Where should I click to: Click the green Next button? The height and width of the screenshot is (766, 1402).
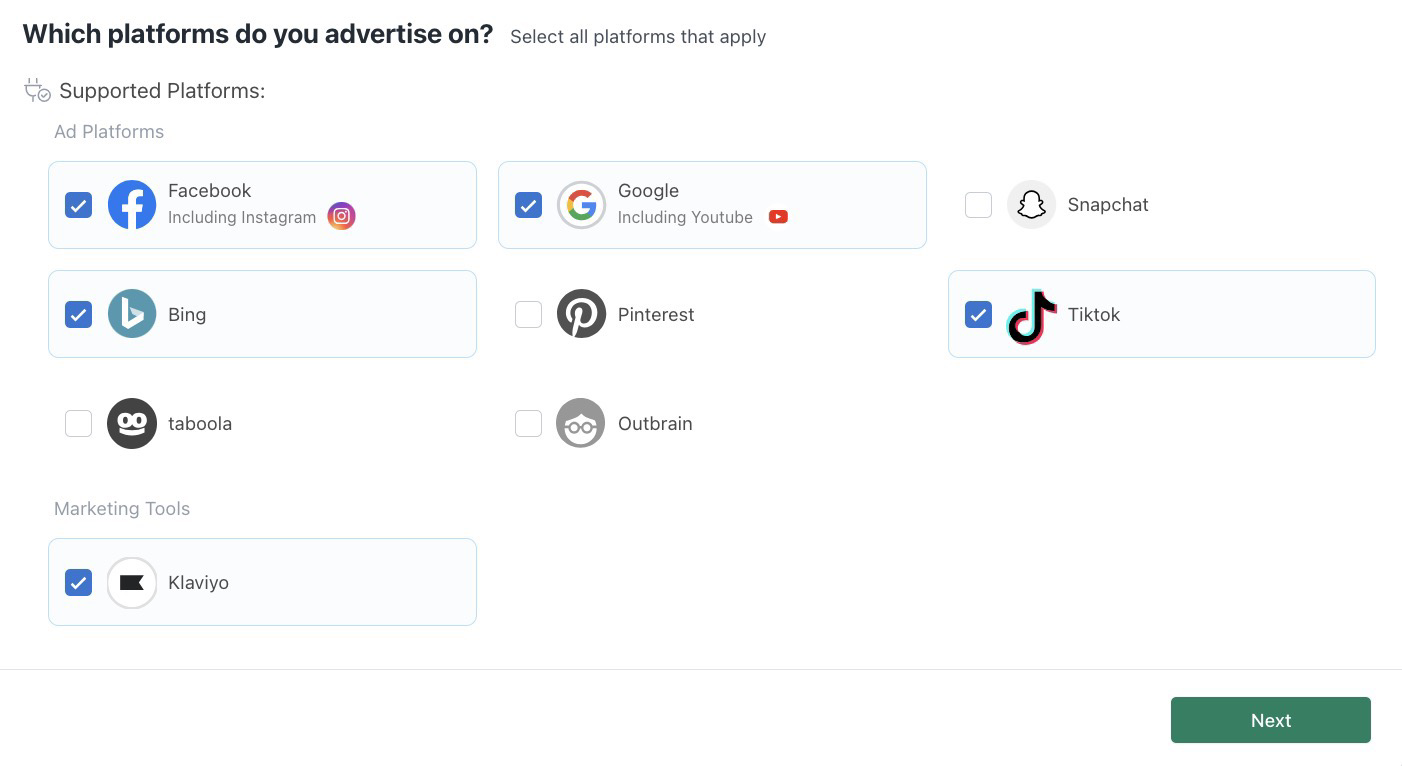tap(1270, 720)
